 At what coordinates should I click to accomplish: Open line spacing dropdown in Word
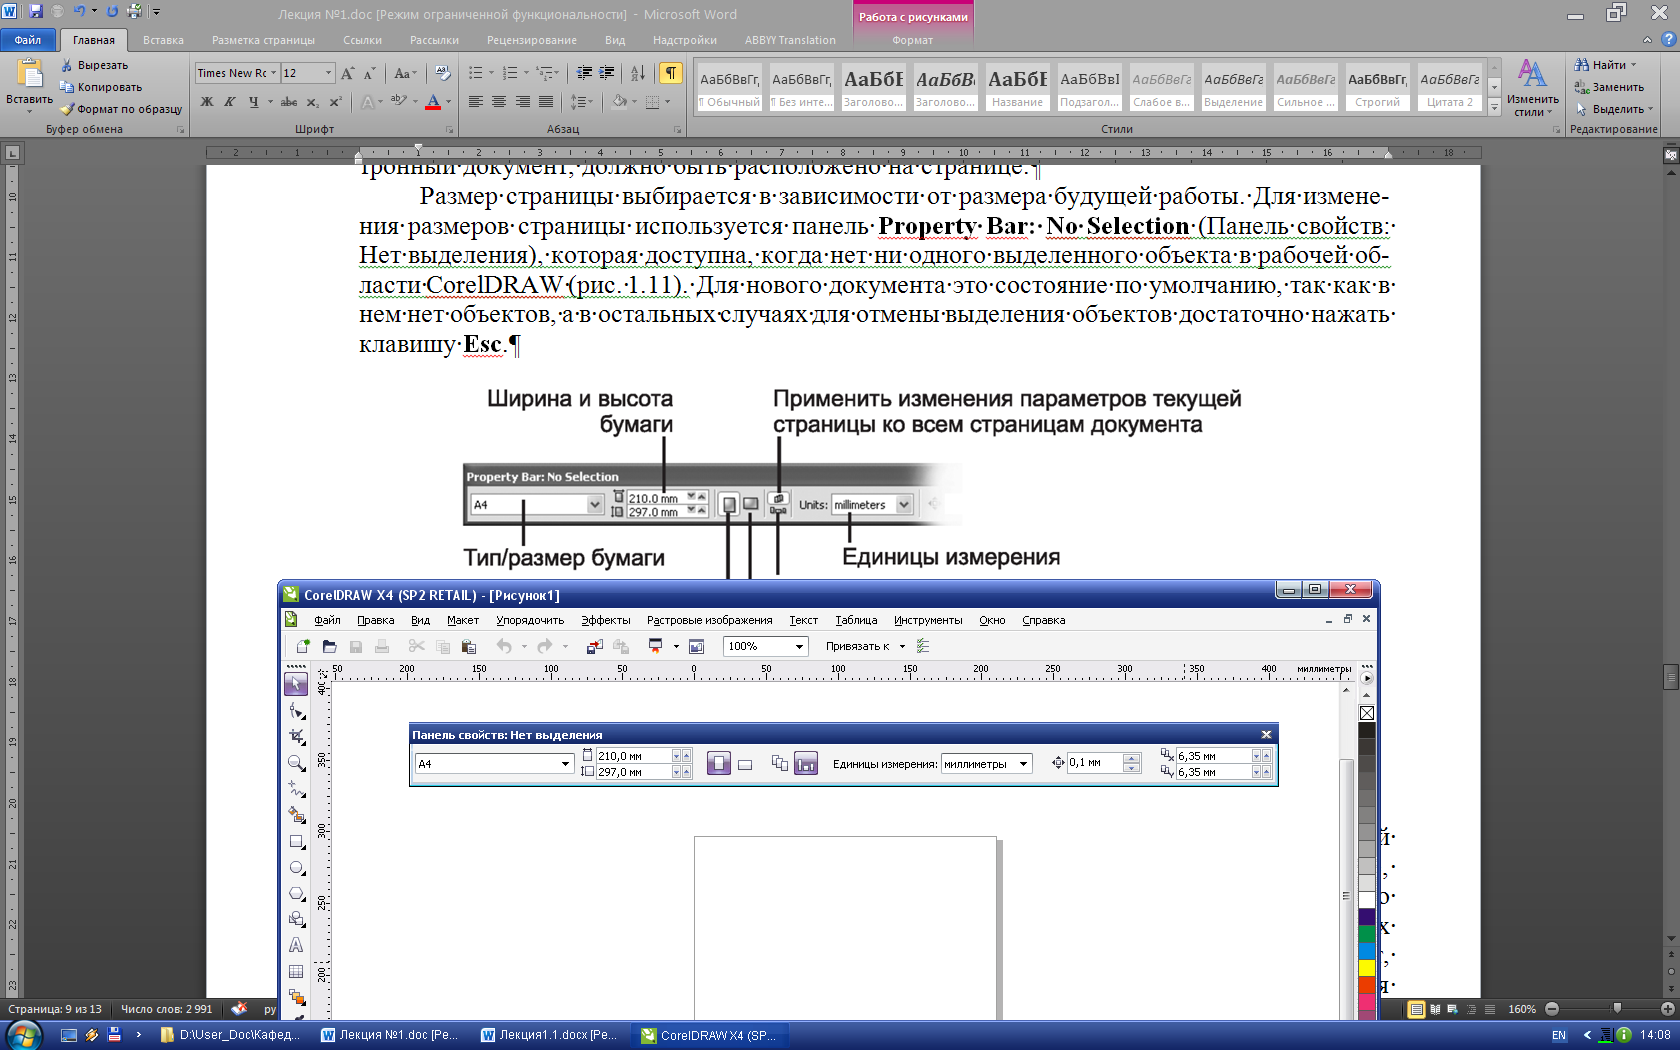(582, 102)
